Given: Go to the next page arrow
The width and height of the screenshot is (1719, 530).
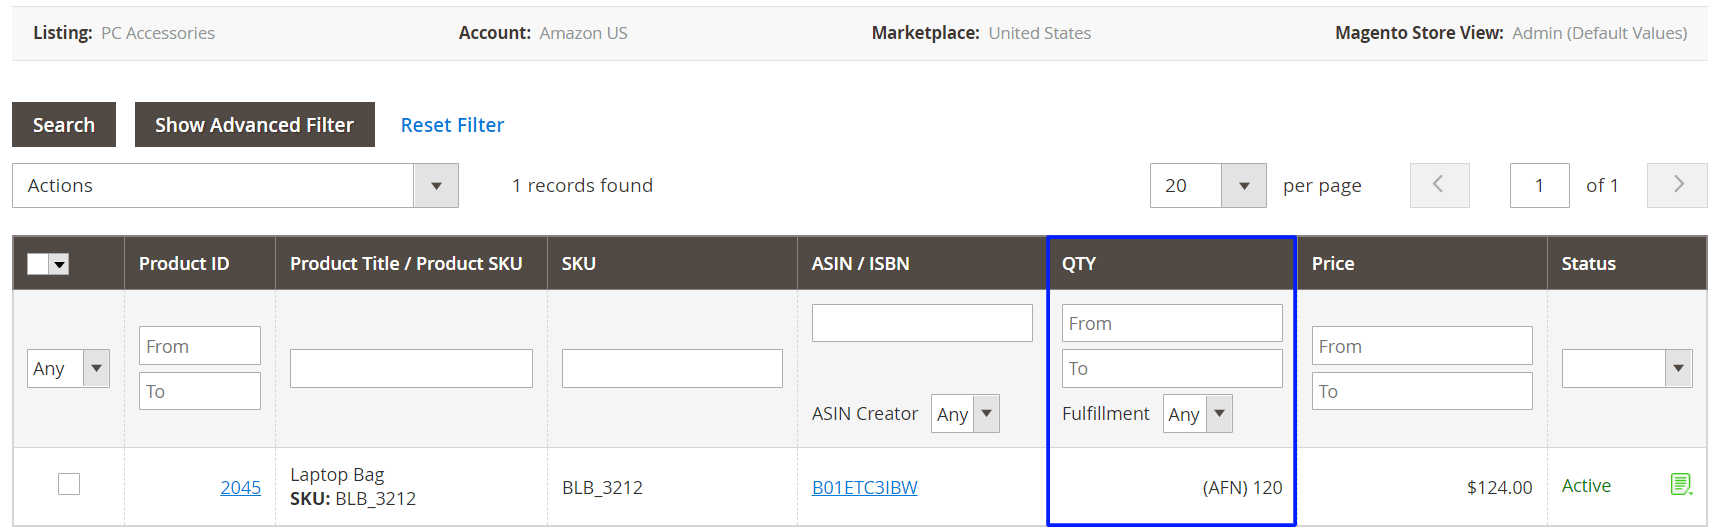Looking at the screenshot, I should pos(1677,185).
